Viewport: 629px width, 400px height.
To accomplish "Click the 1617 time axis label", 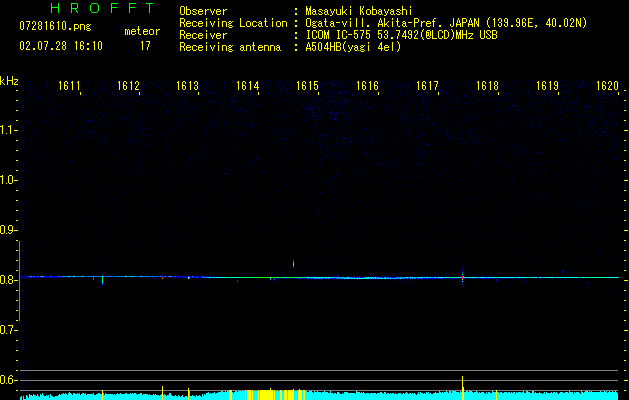I will point(427,85).
